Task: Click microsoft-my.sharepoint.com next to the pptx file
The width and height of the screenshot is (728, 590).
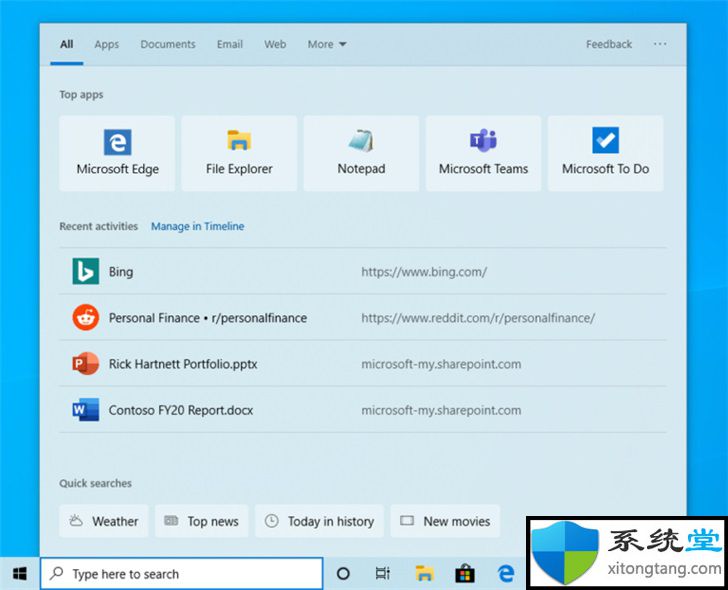Action: point(441,364)
